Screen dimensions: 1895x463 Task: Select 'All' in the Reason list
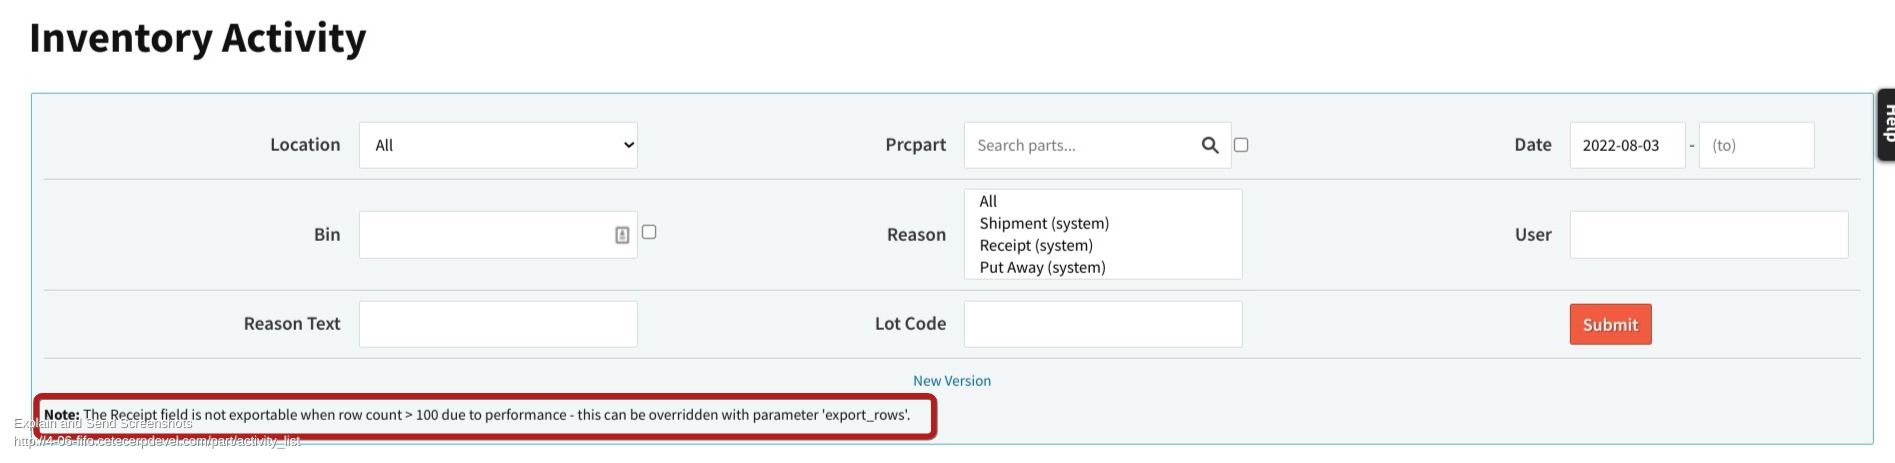click(988, 201)
